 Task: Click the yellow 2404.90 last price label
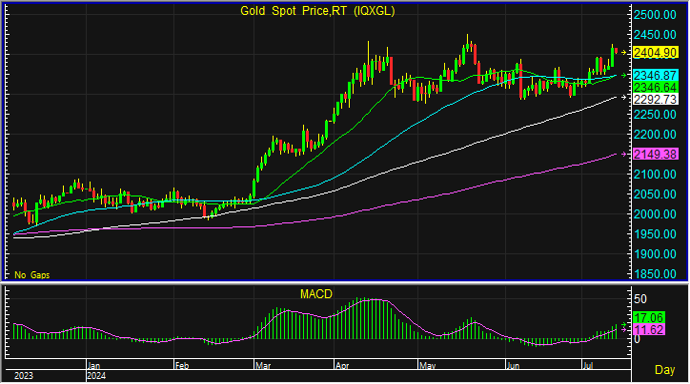point(655,53)
